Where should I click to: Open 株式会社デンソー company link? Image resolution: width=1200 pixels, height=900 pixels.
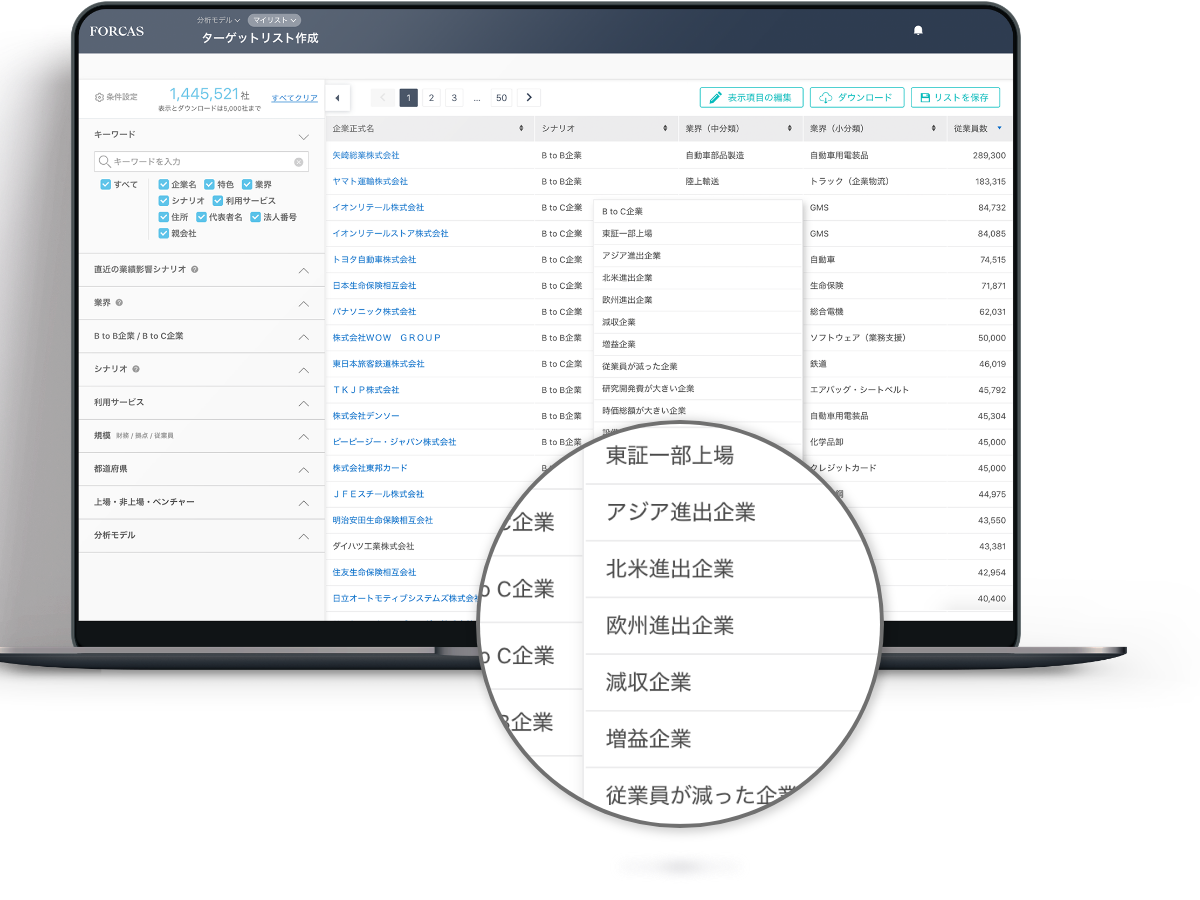(x=366, y=415)
